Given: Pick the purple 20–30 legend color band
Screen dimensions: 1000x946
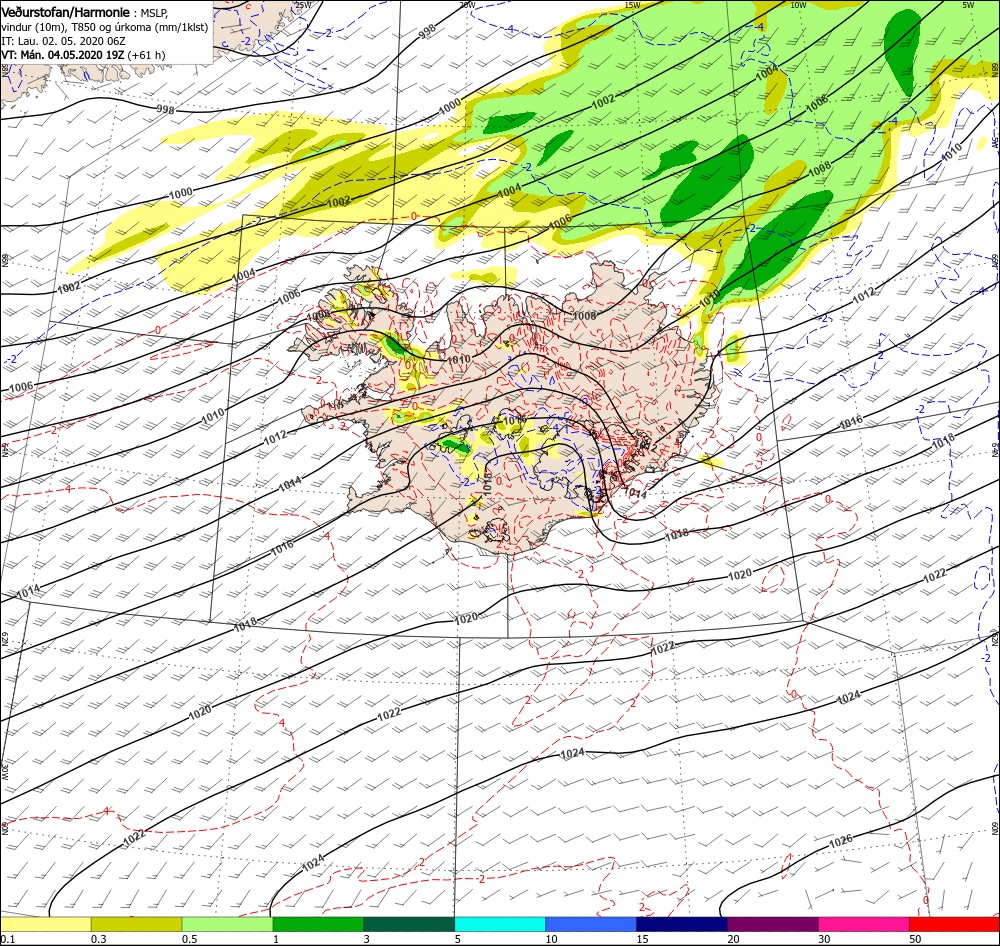Looking at the screenshot, I should point(772,924).
